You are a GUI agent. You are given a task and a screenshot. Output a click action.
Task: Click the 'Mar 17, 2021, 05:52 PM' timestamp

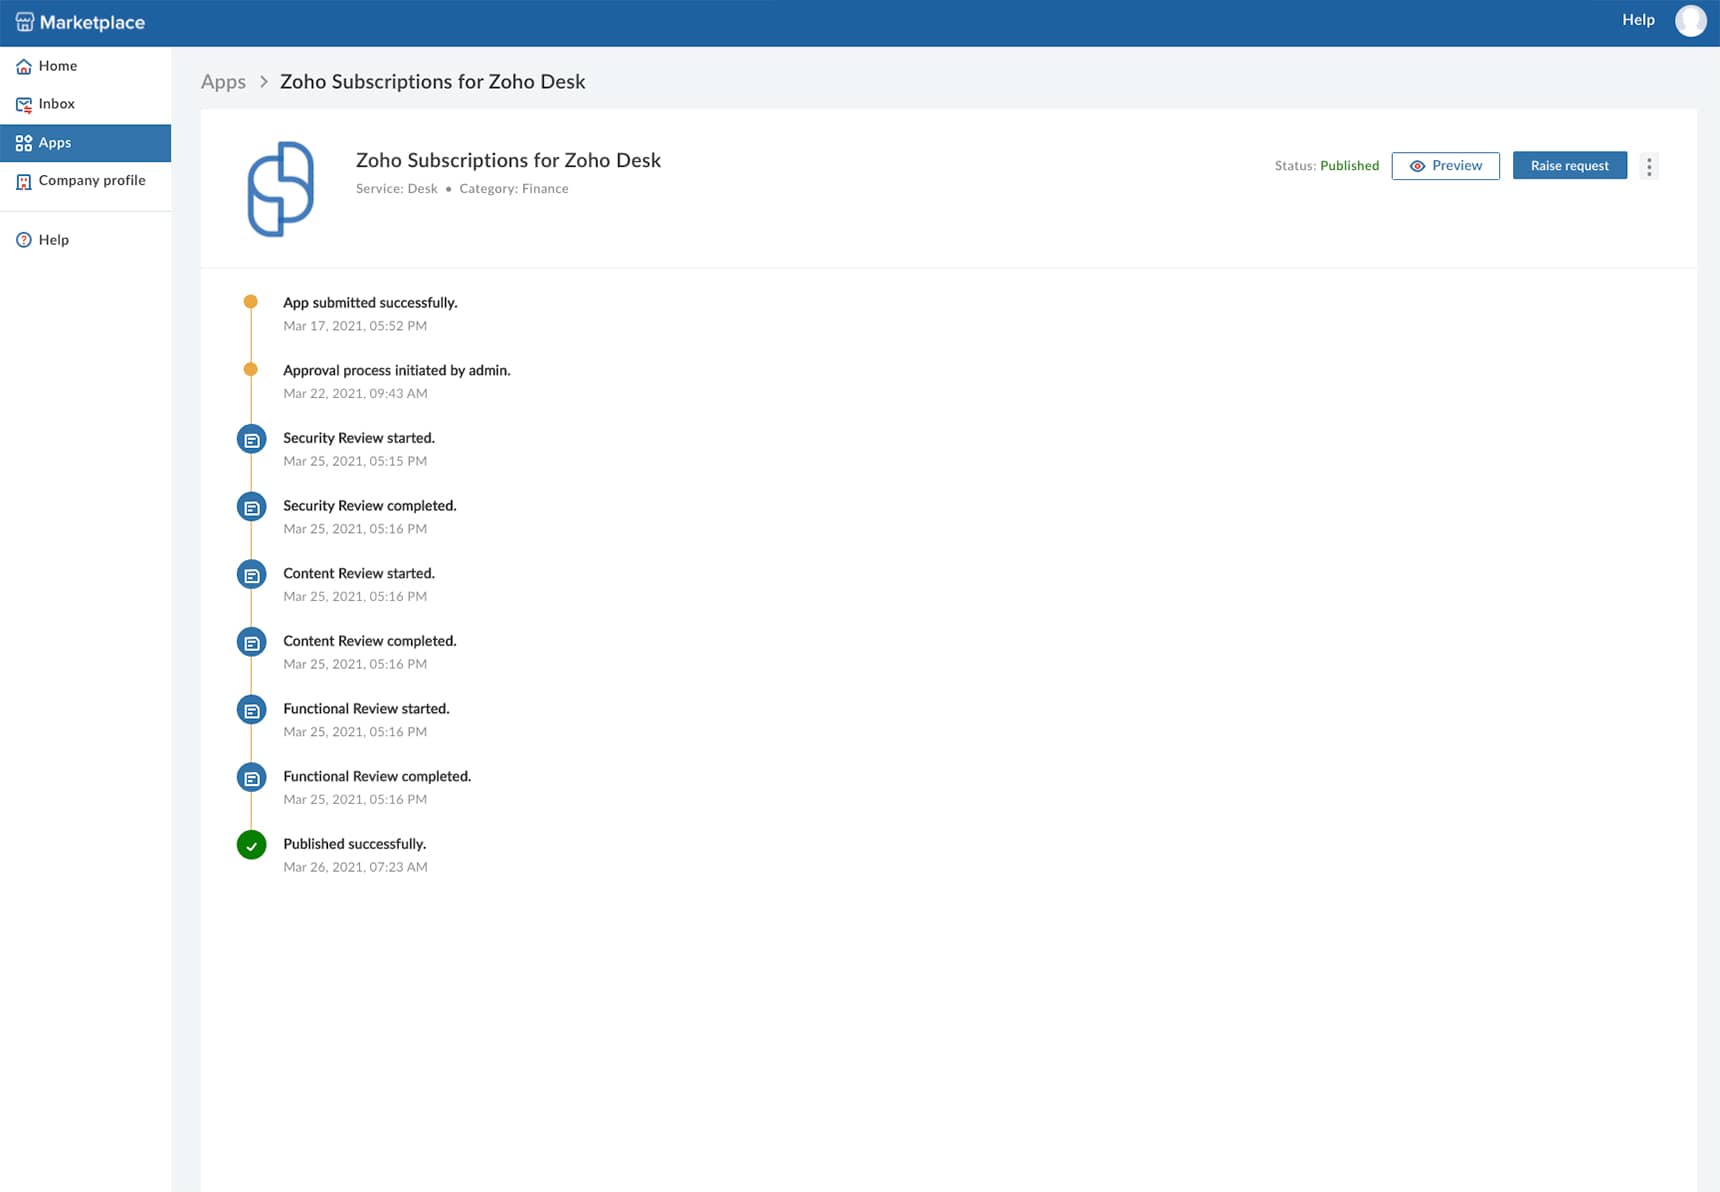click(x=355, y=326)
